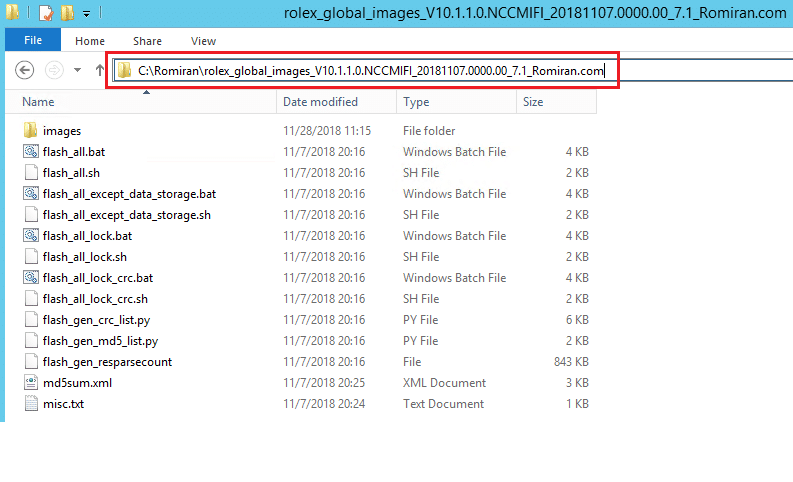The height and width of the screenshot is (482, 793).
Task: Select the flash_all_lock_crc.bat file icon
Action: (31, 277)
